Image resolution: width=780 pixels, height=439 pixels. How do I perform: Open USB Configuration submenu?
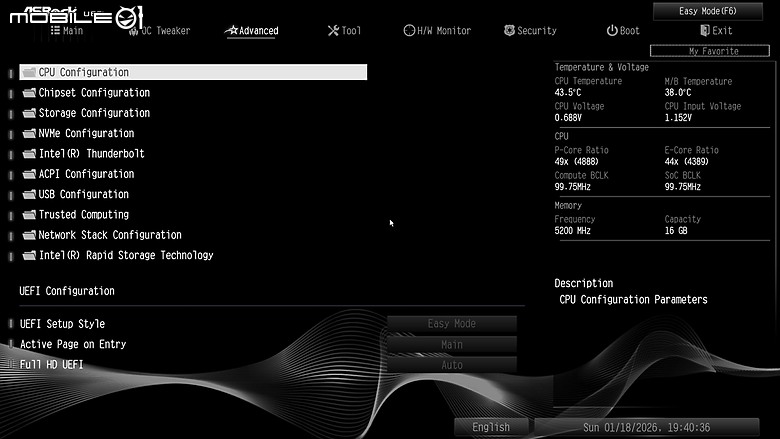(84, 194)
